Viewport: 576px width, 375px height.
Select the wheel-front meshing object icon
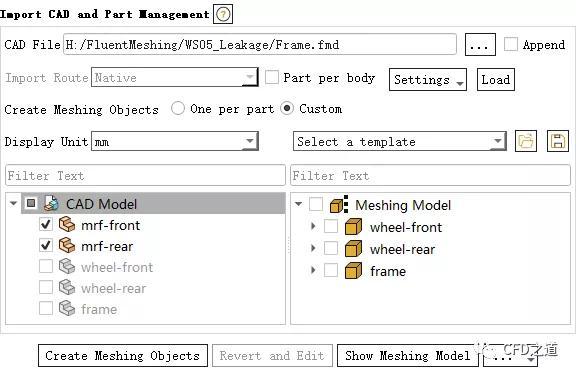[353, 227]
